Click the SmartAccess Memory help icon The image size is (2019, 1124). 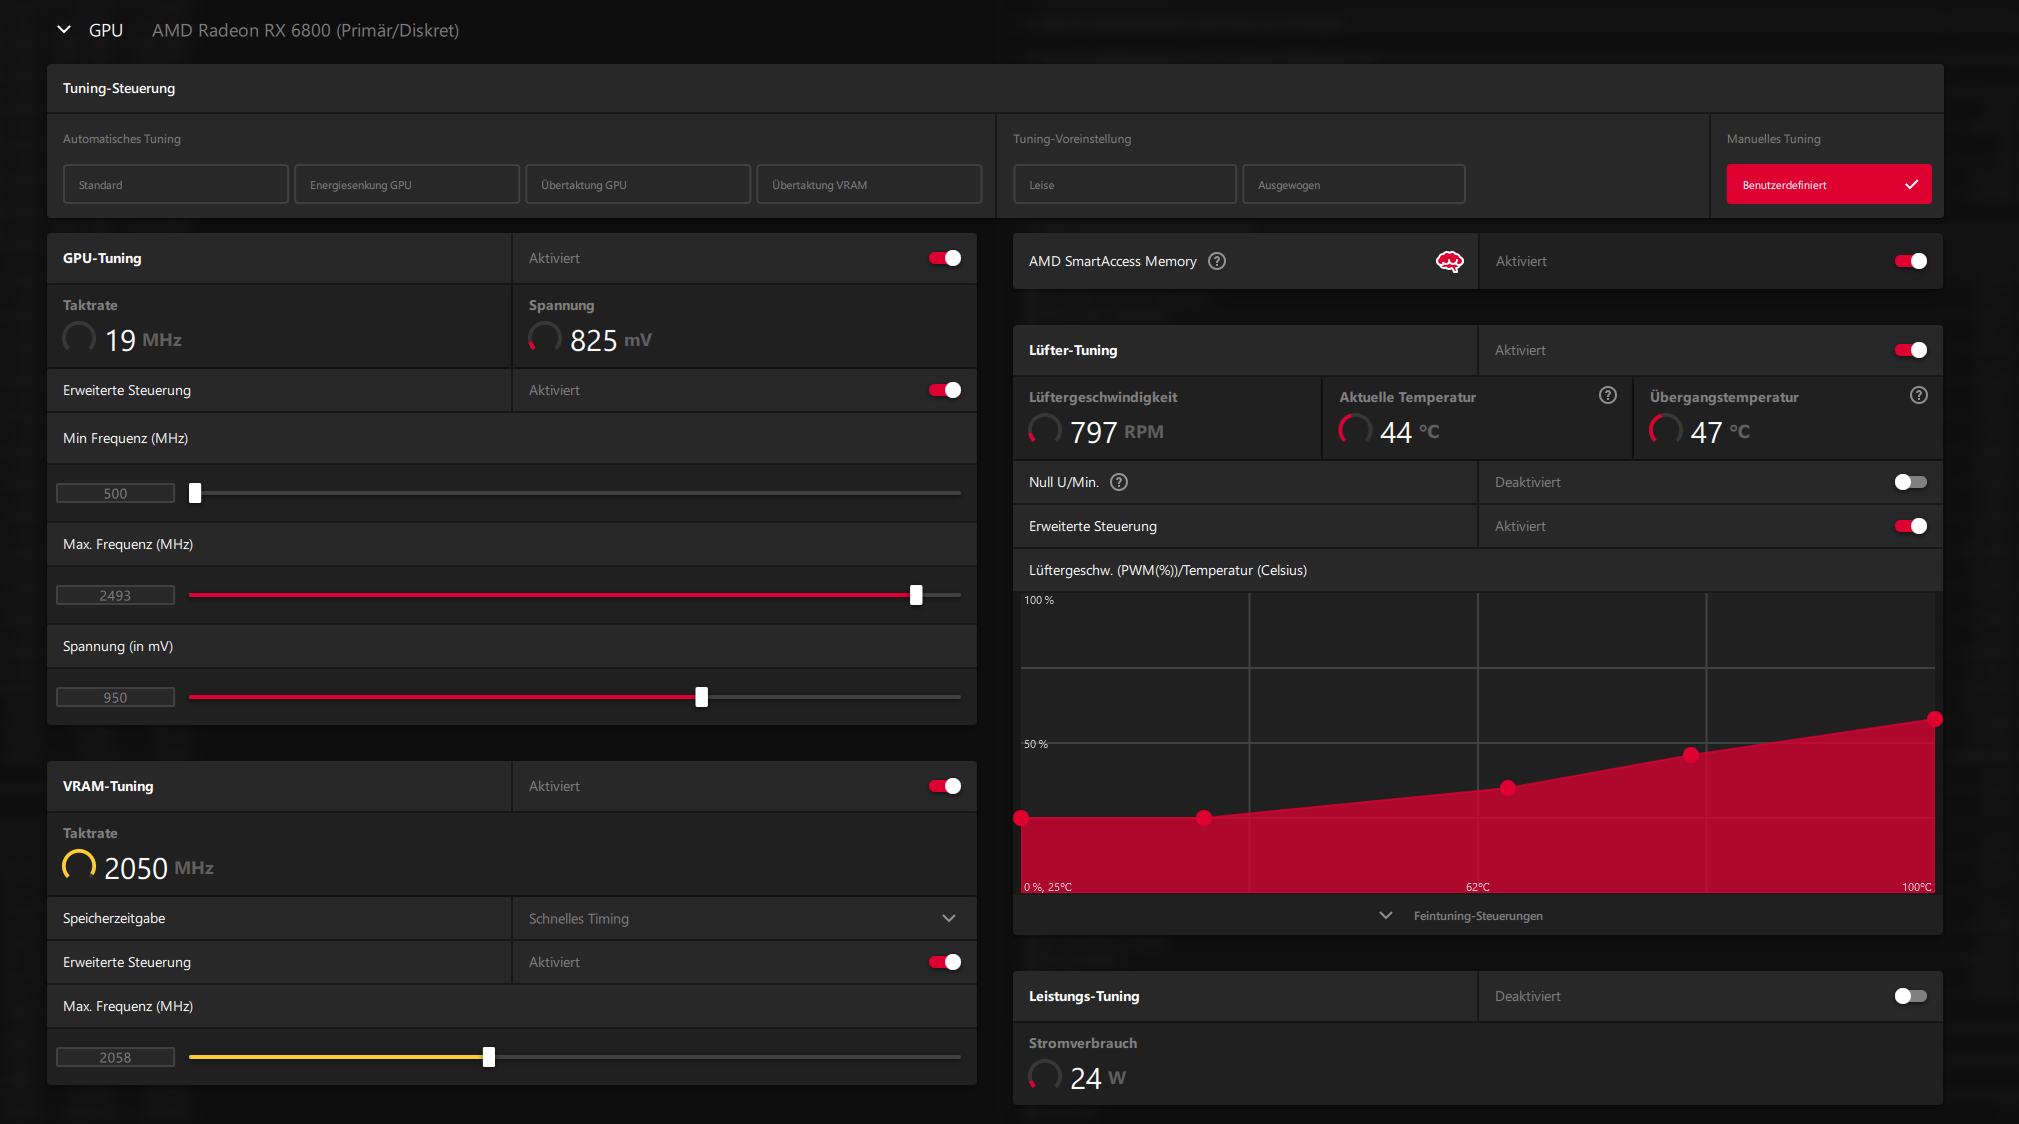tap(1217, 261)
